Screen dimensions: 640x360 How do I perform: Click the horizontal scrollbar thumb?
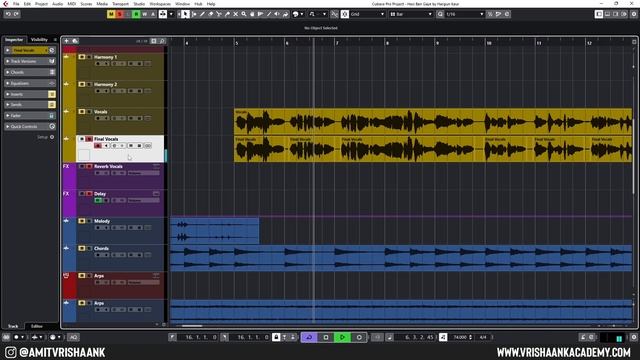point(192,326)
